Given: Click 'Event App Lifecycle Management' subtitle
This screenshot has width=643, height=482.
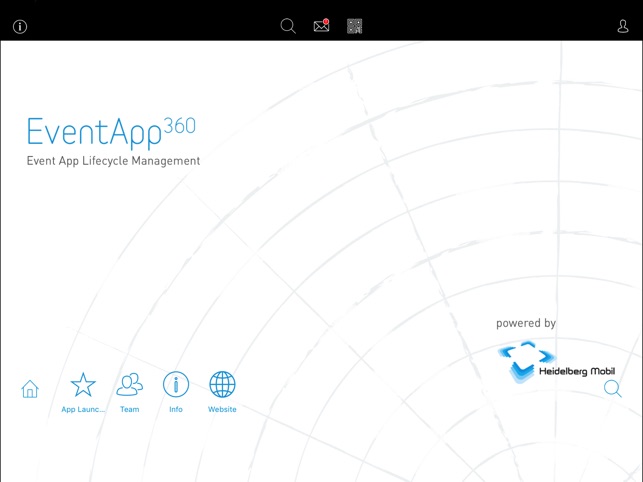Looking at the screenshot, I should click(113, 161).
